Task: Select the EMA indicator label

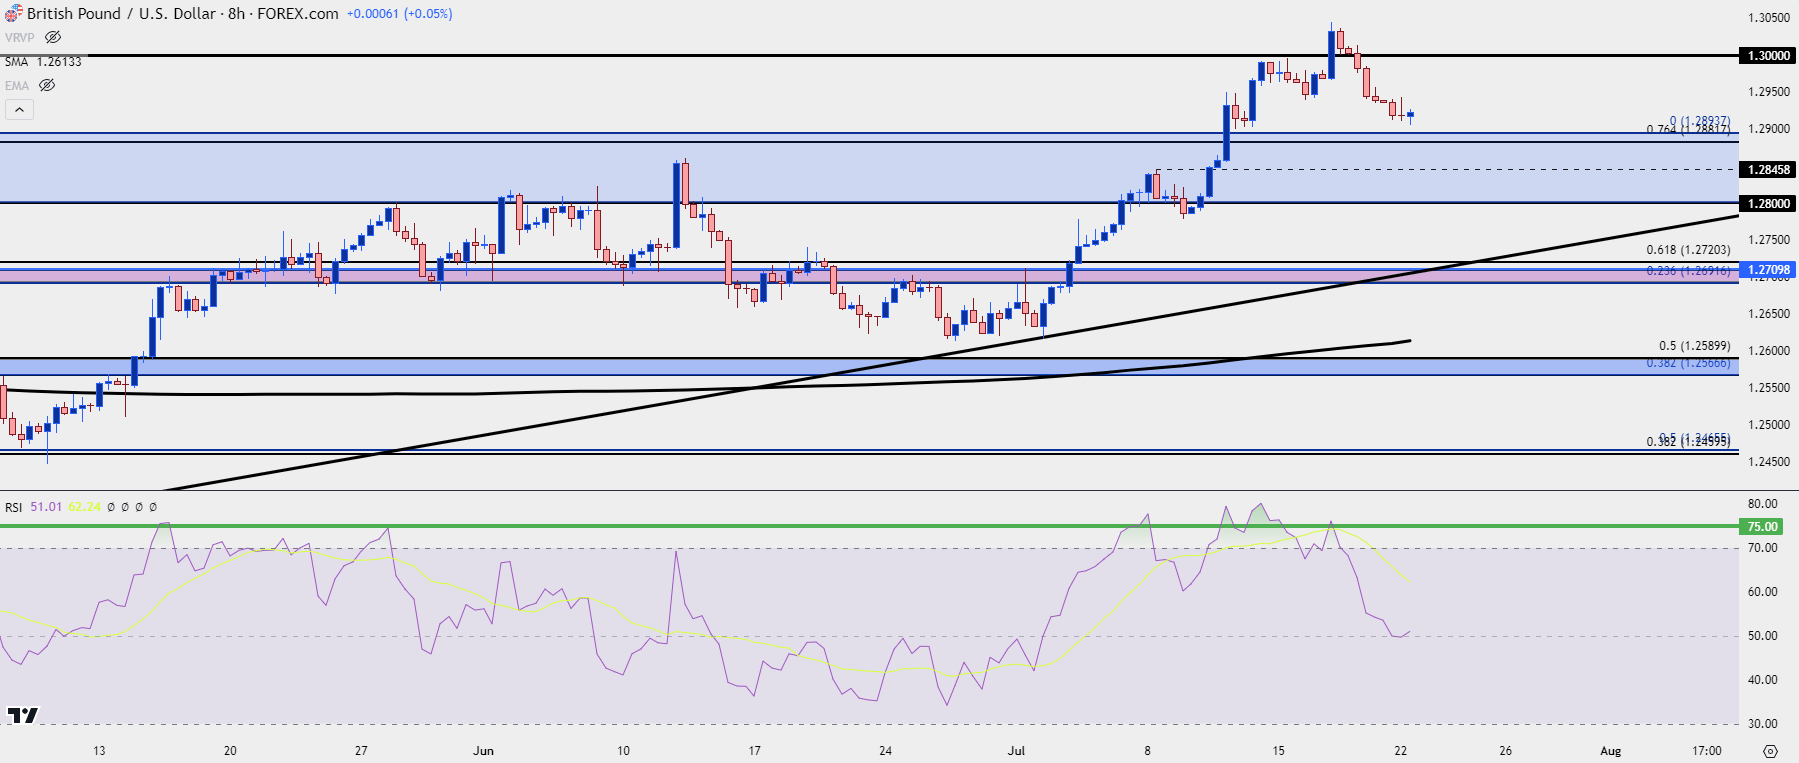Action: (16, 85)
